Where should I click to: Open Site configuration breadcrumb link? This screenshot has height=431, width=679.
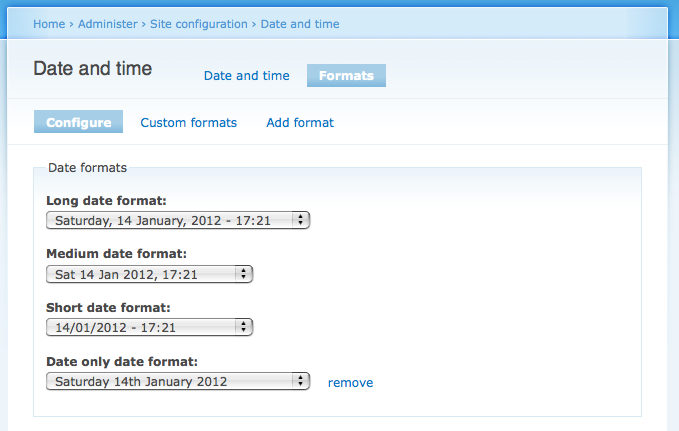point(199,24)
